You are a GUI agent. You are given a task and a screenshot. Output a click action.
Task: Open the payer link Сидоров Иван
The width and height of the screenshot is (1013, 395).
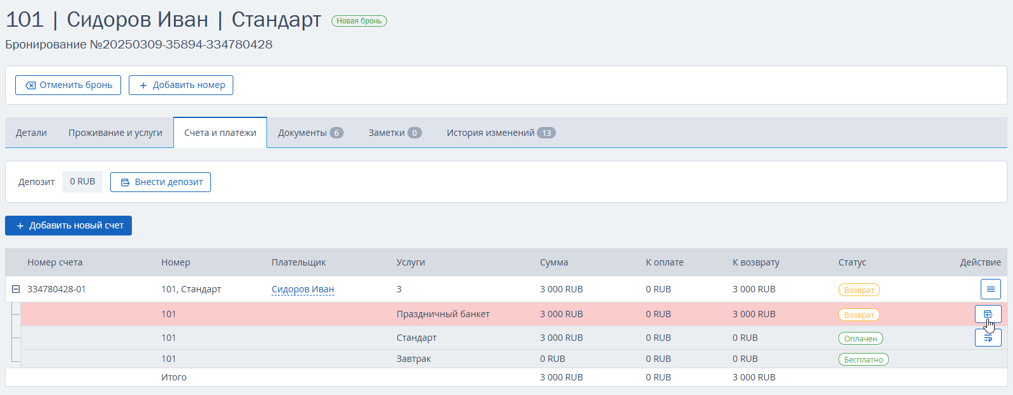pyautogui.click(x=302, y=289)
